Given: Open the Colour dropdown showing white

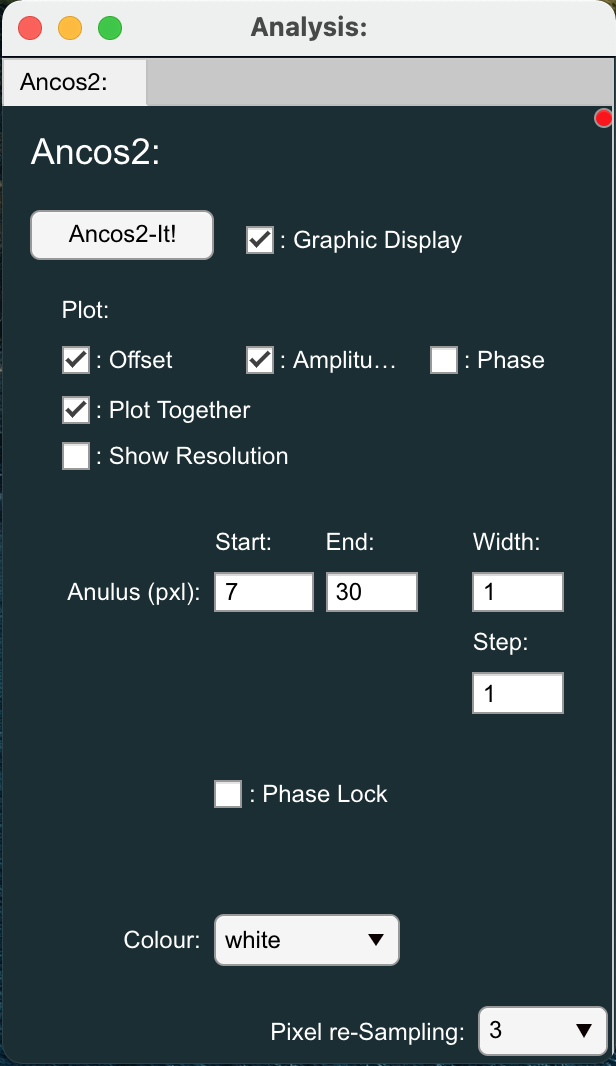Looking at the screenshot, I should pyautogui.click(x=306, y=940).
